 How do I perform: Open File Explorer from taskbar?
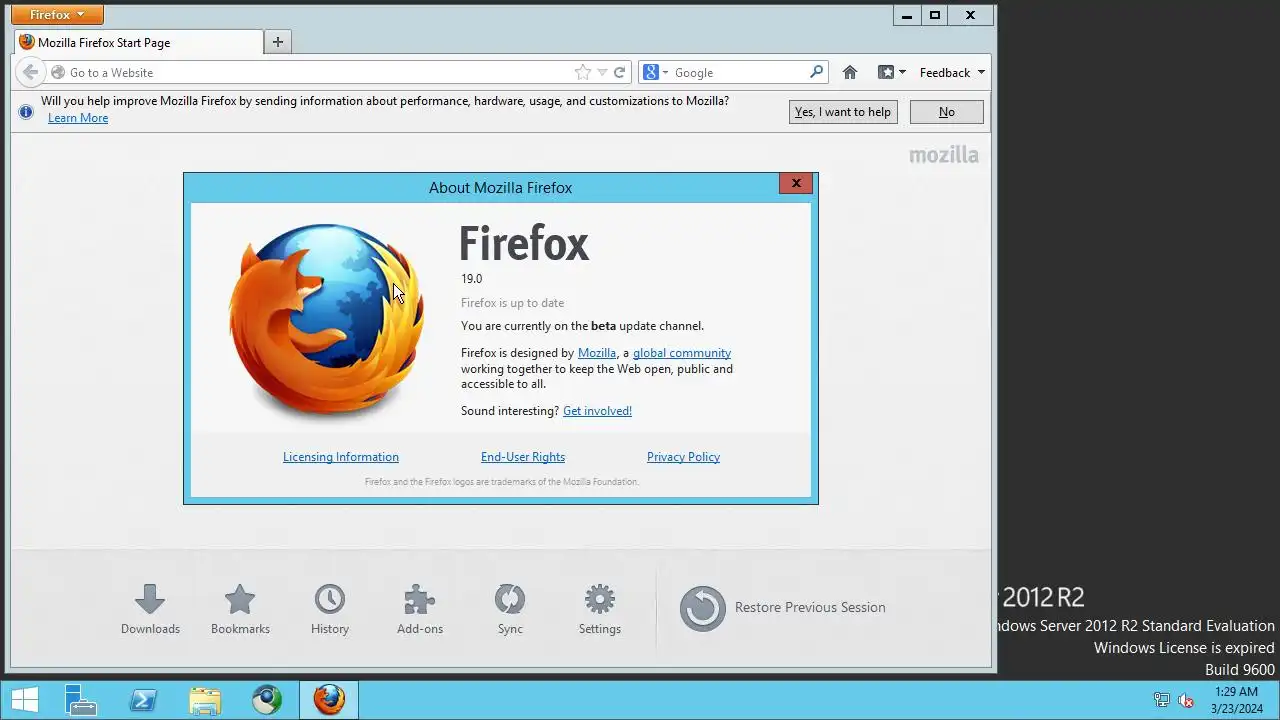coord(205,700)
